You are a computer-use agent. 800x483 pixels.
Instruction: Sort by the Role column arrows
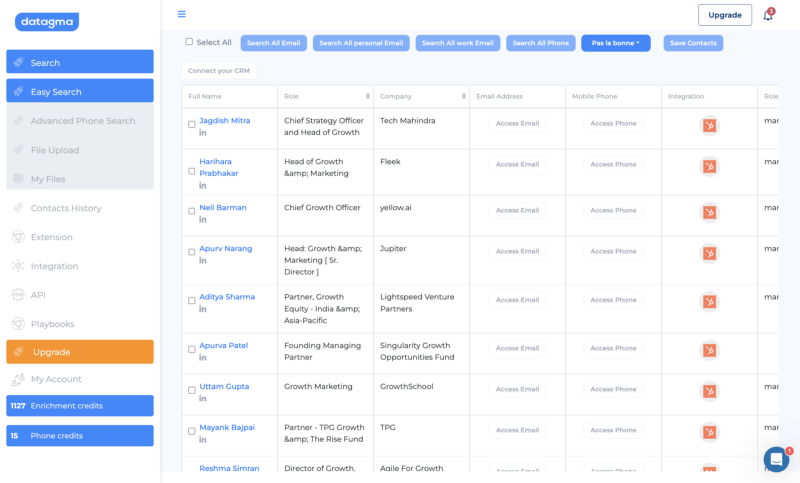(368, 96)
